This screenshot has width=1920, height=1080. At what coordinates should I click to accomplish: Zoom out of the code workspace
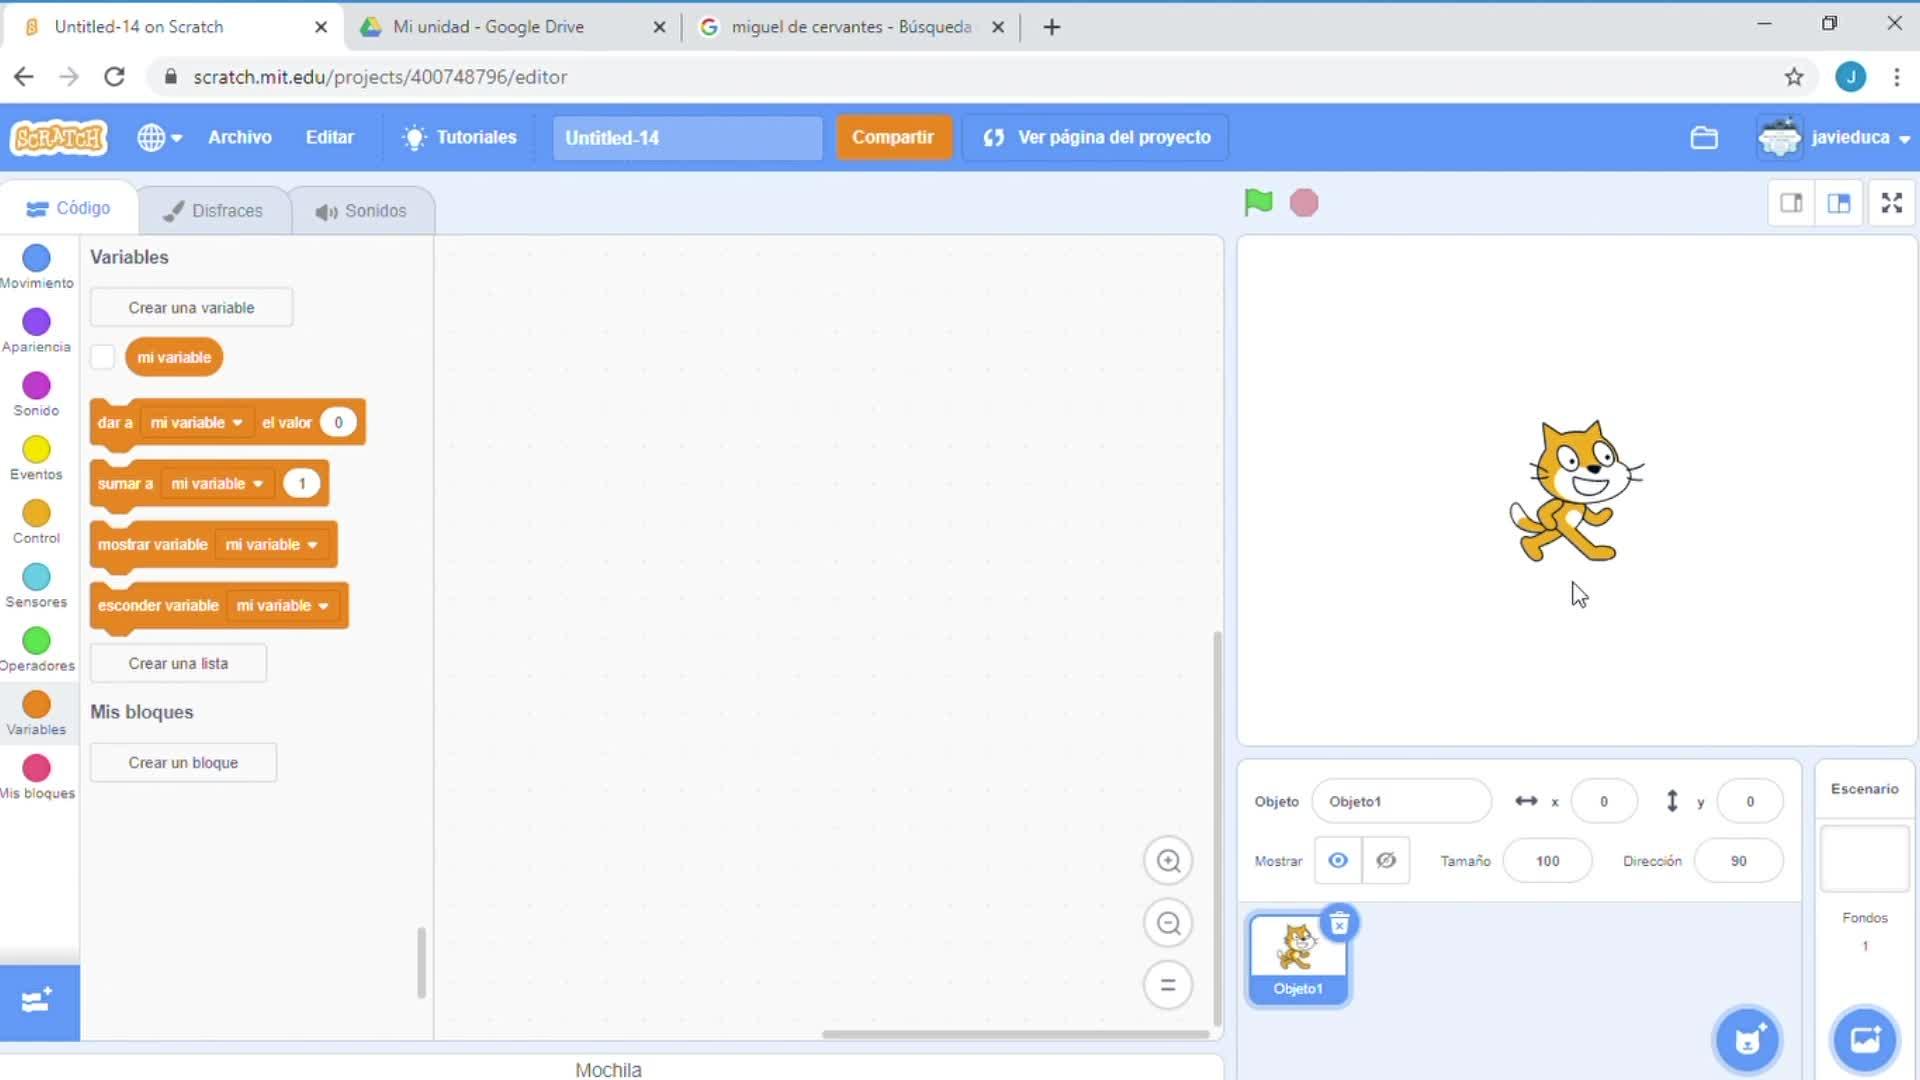coord(1168,923)
